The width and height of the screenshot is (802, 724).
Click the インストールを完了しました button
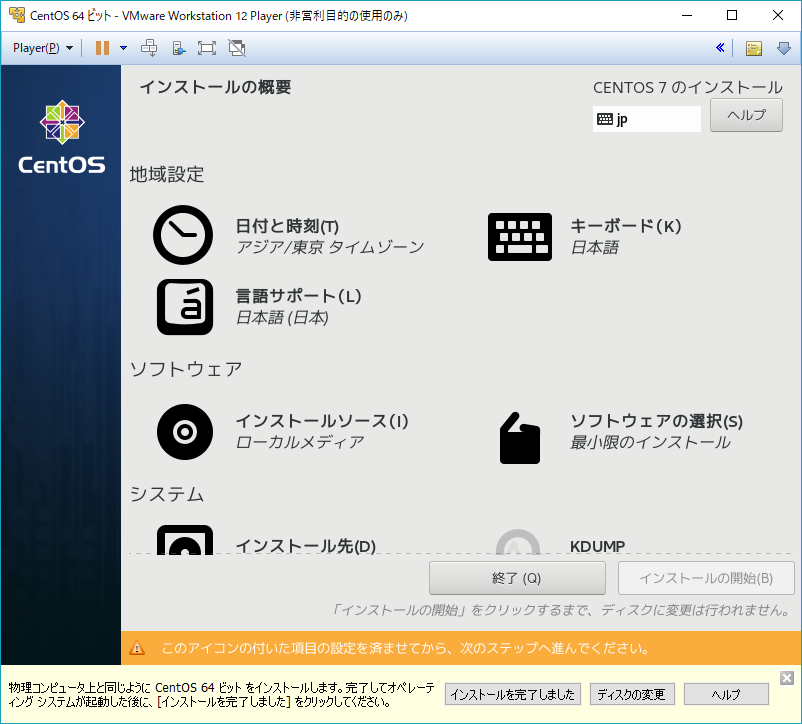click(x=513, y=694)
